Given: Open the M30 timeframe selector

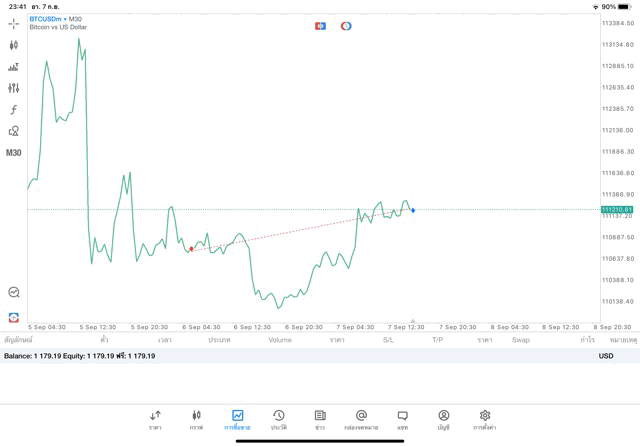Looking at the screenshot, I should [x=14, y=153].
